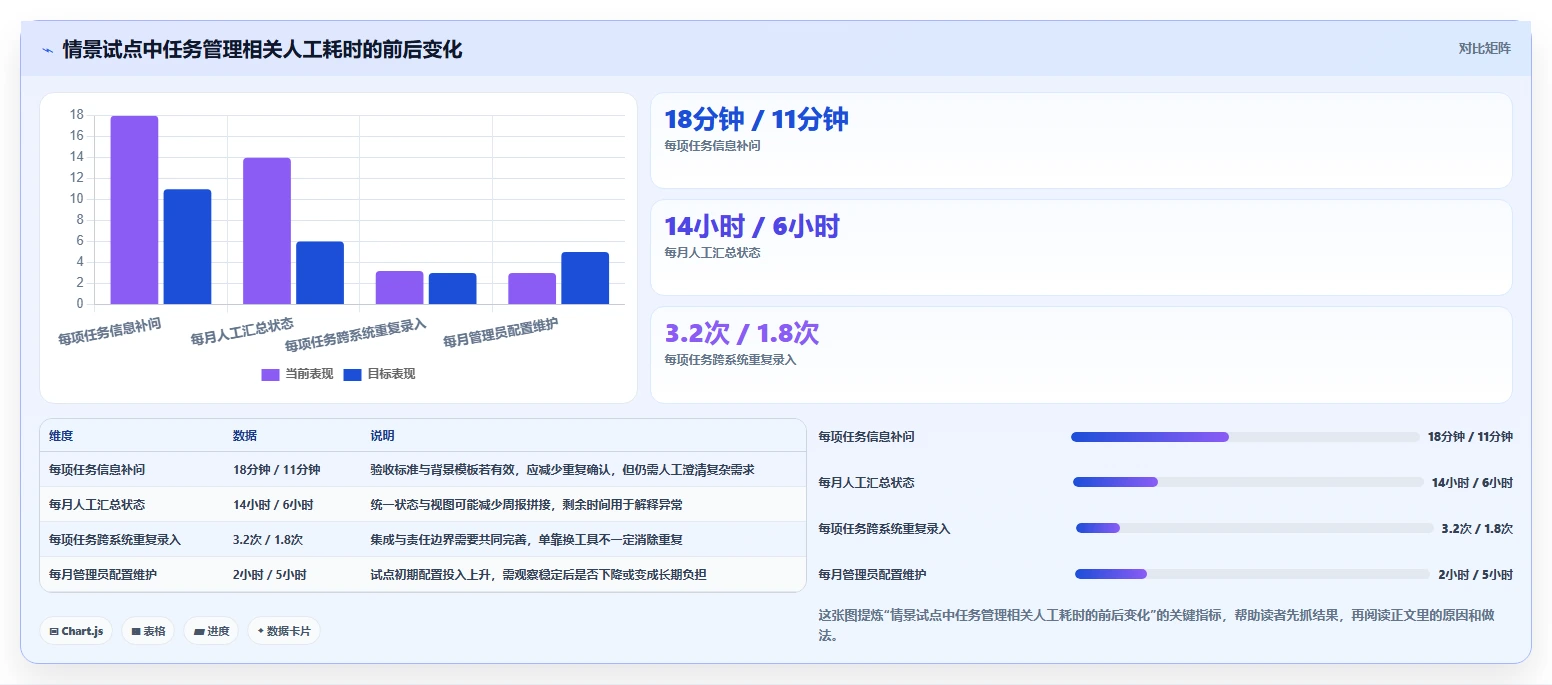Viewport: 1552px width, 685px height.
Task: Click progress value 2小时 / 5小时 on right
Action: pyautogui.click(x=1475, y=574)
